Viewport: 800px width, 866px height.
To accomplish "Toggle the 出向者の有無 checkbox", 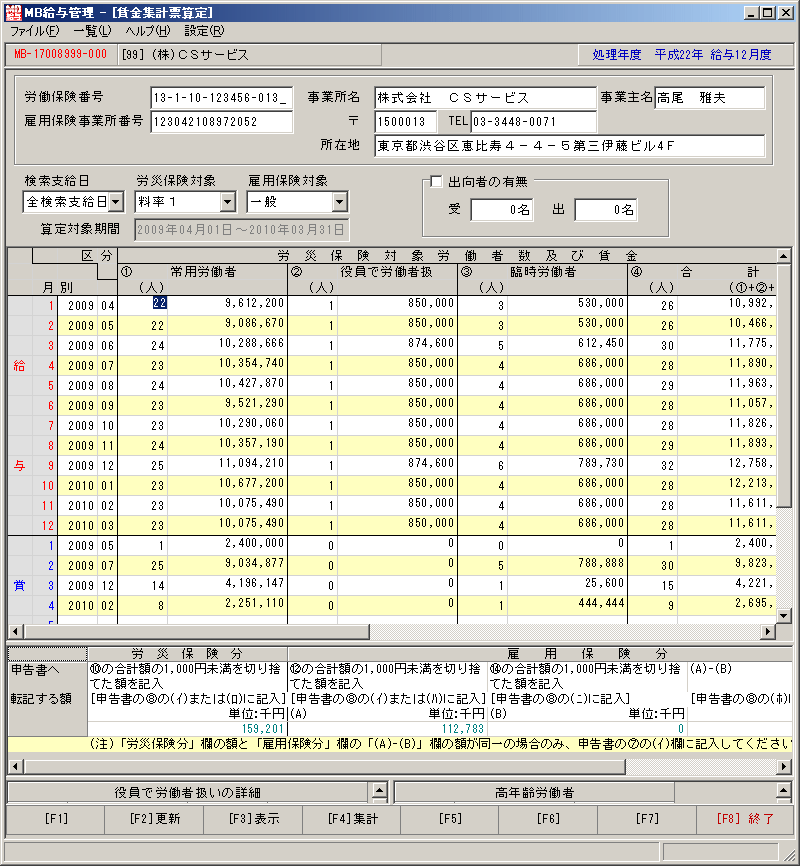I will 436,182.
